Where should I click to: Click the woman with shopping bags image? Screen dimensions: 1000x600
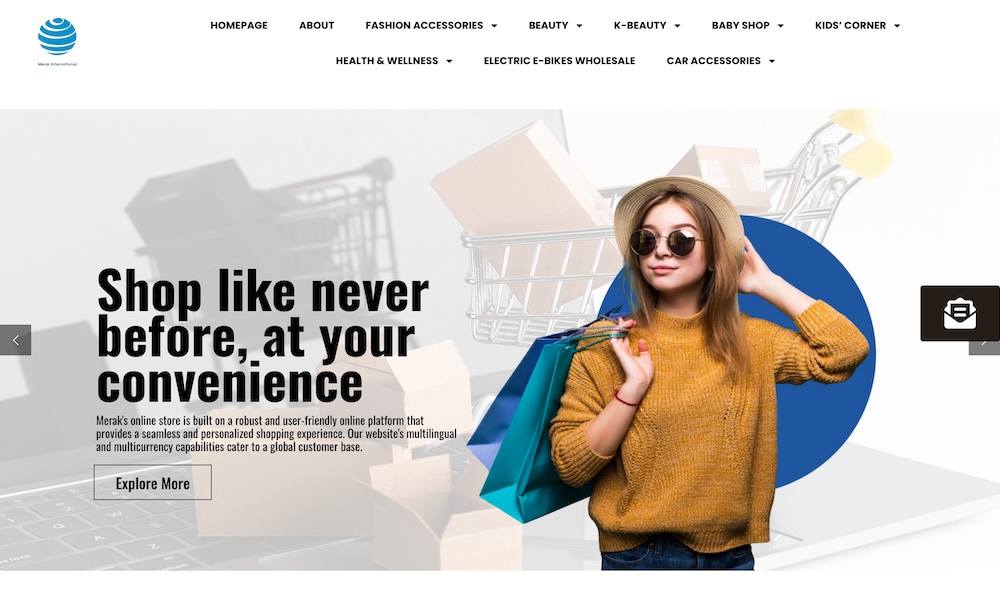coord(676,373)
